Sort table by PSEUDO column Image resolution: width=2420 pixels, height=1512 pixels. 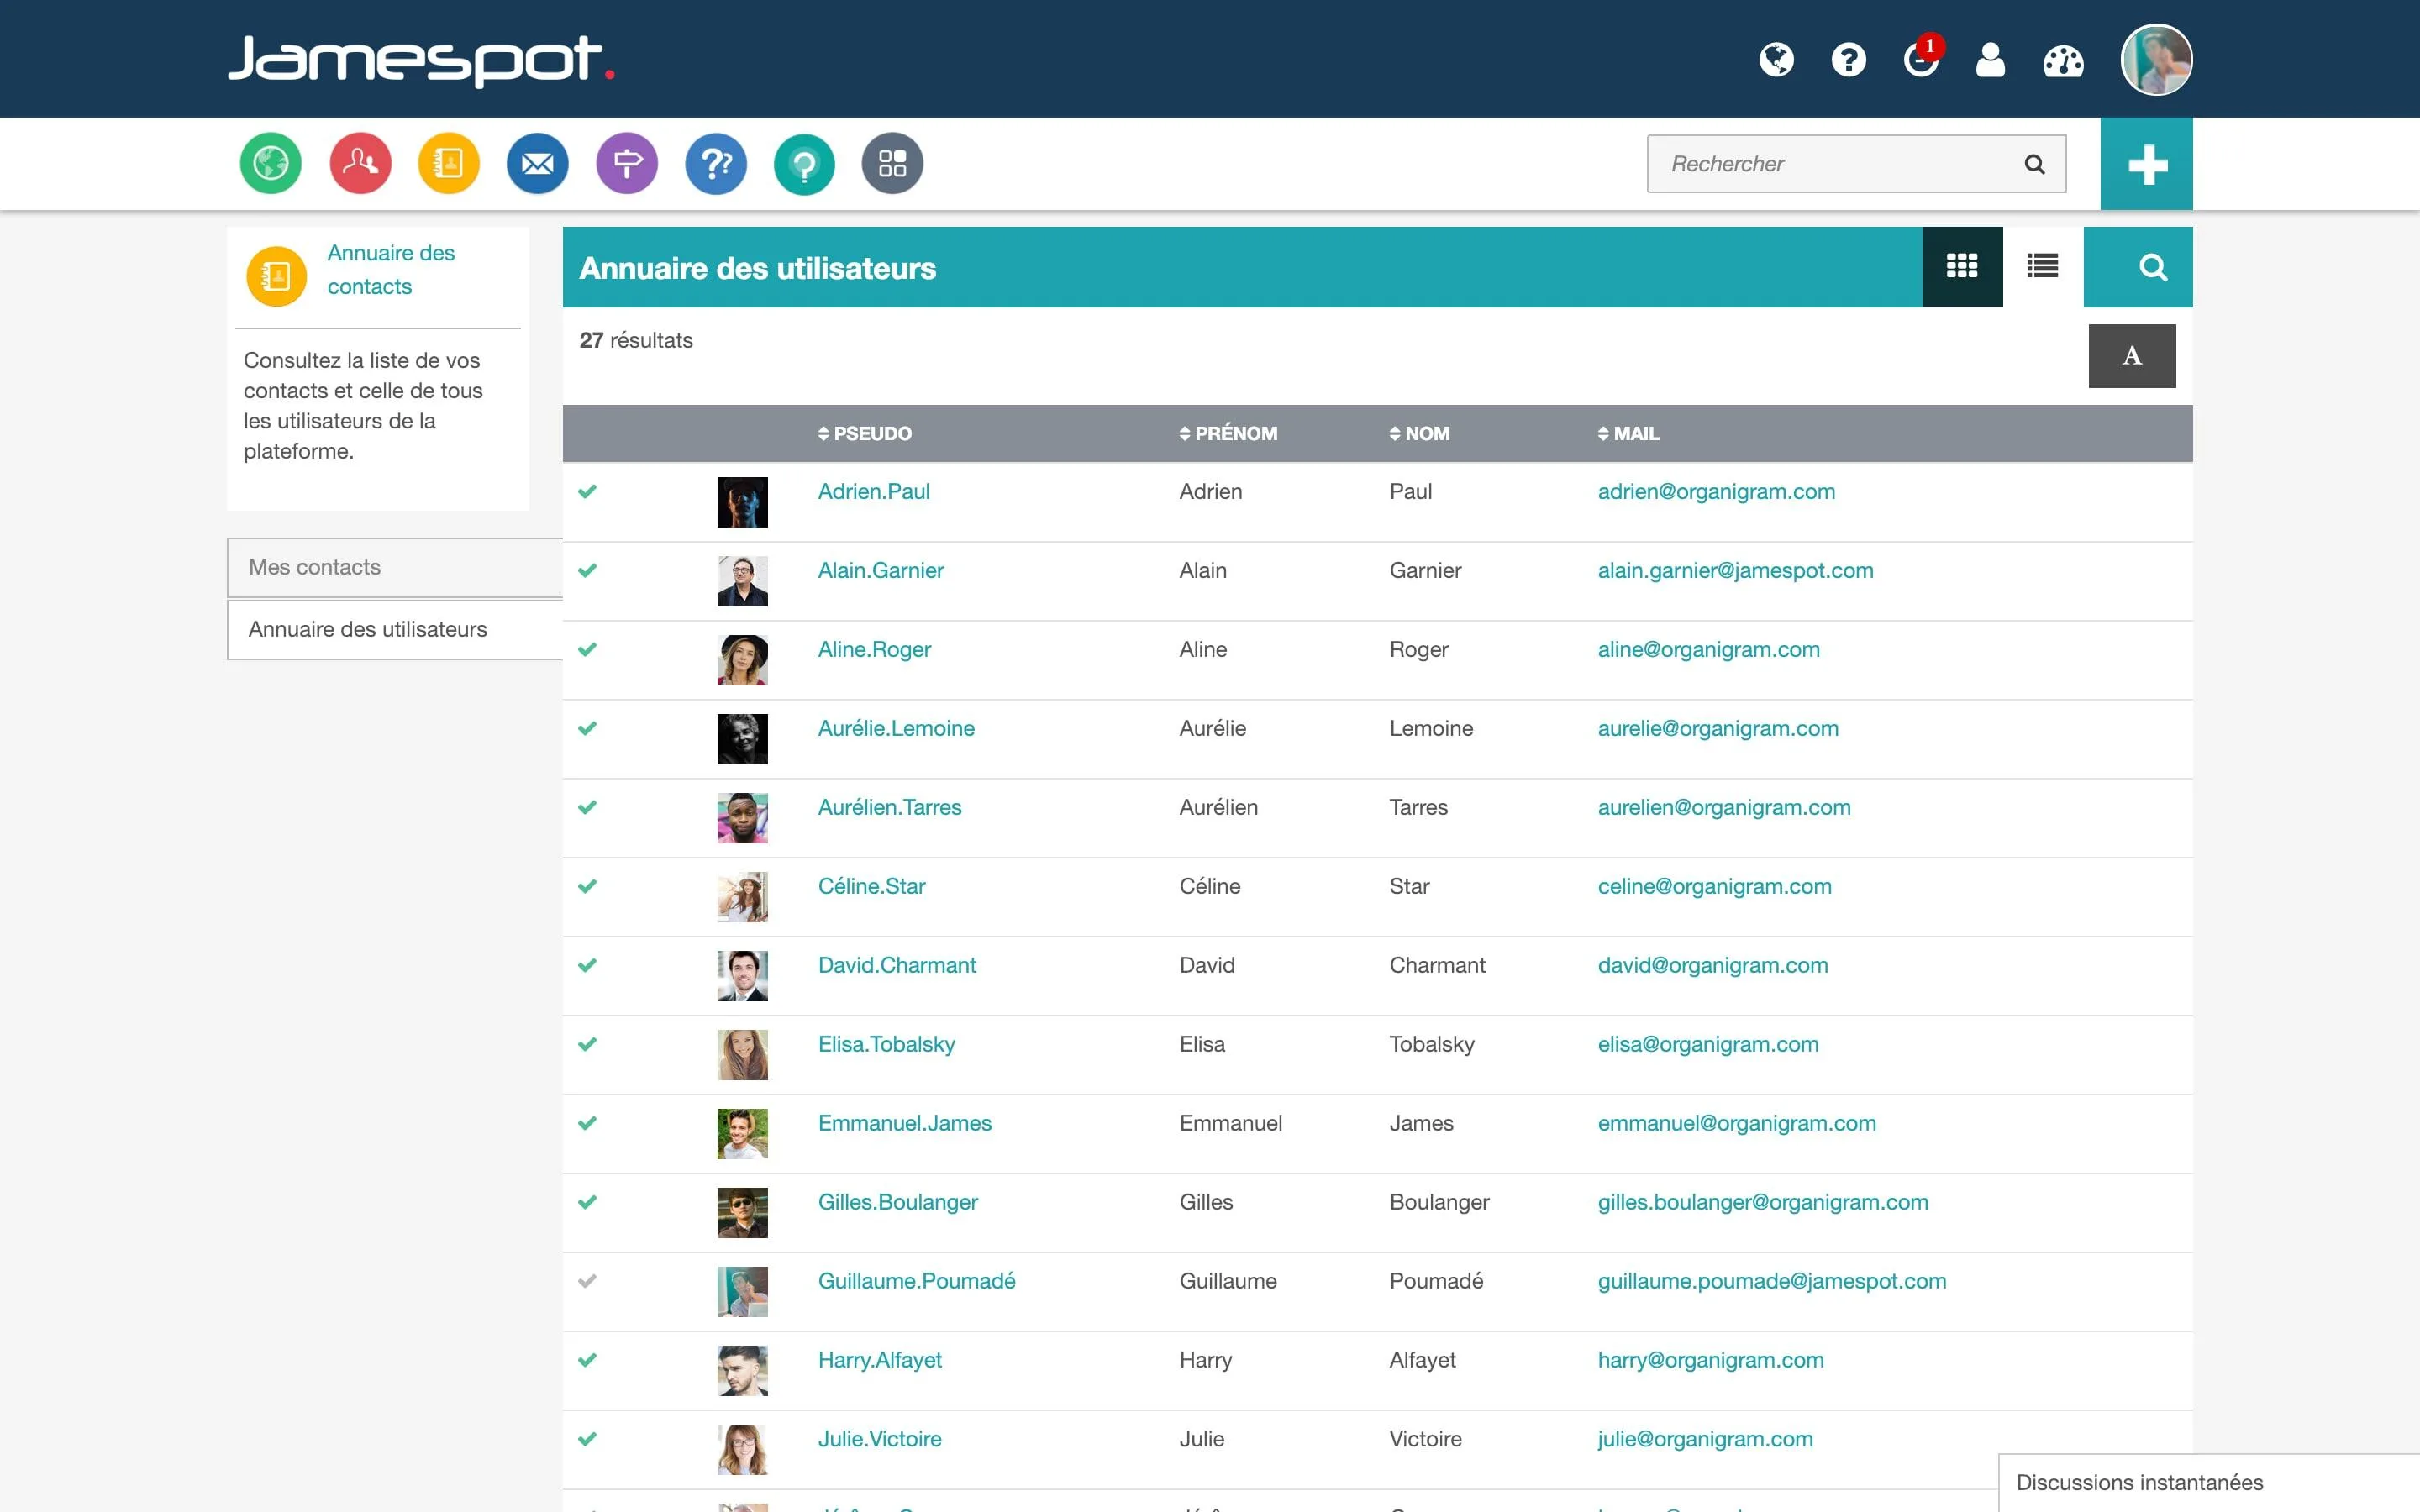tap(864, 433)
